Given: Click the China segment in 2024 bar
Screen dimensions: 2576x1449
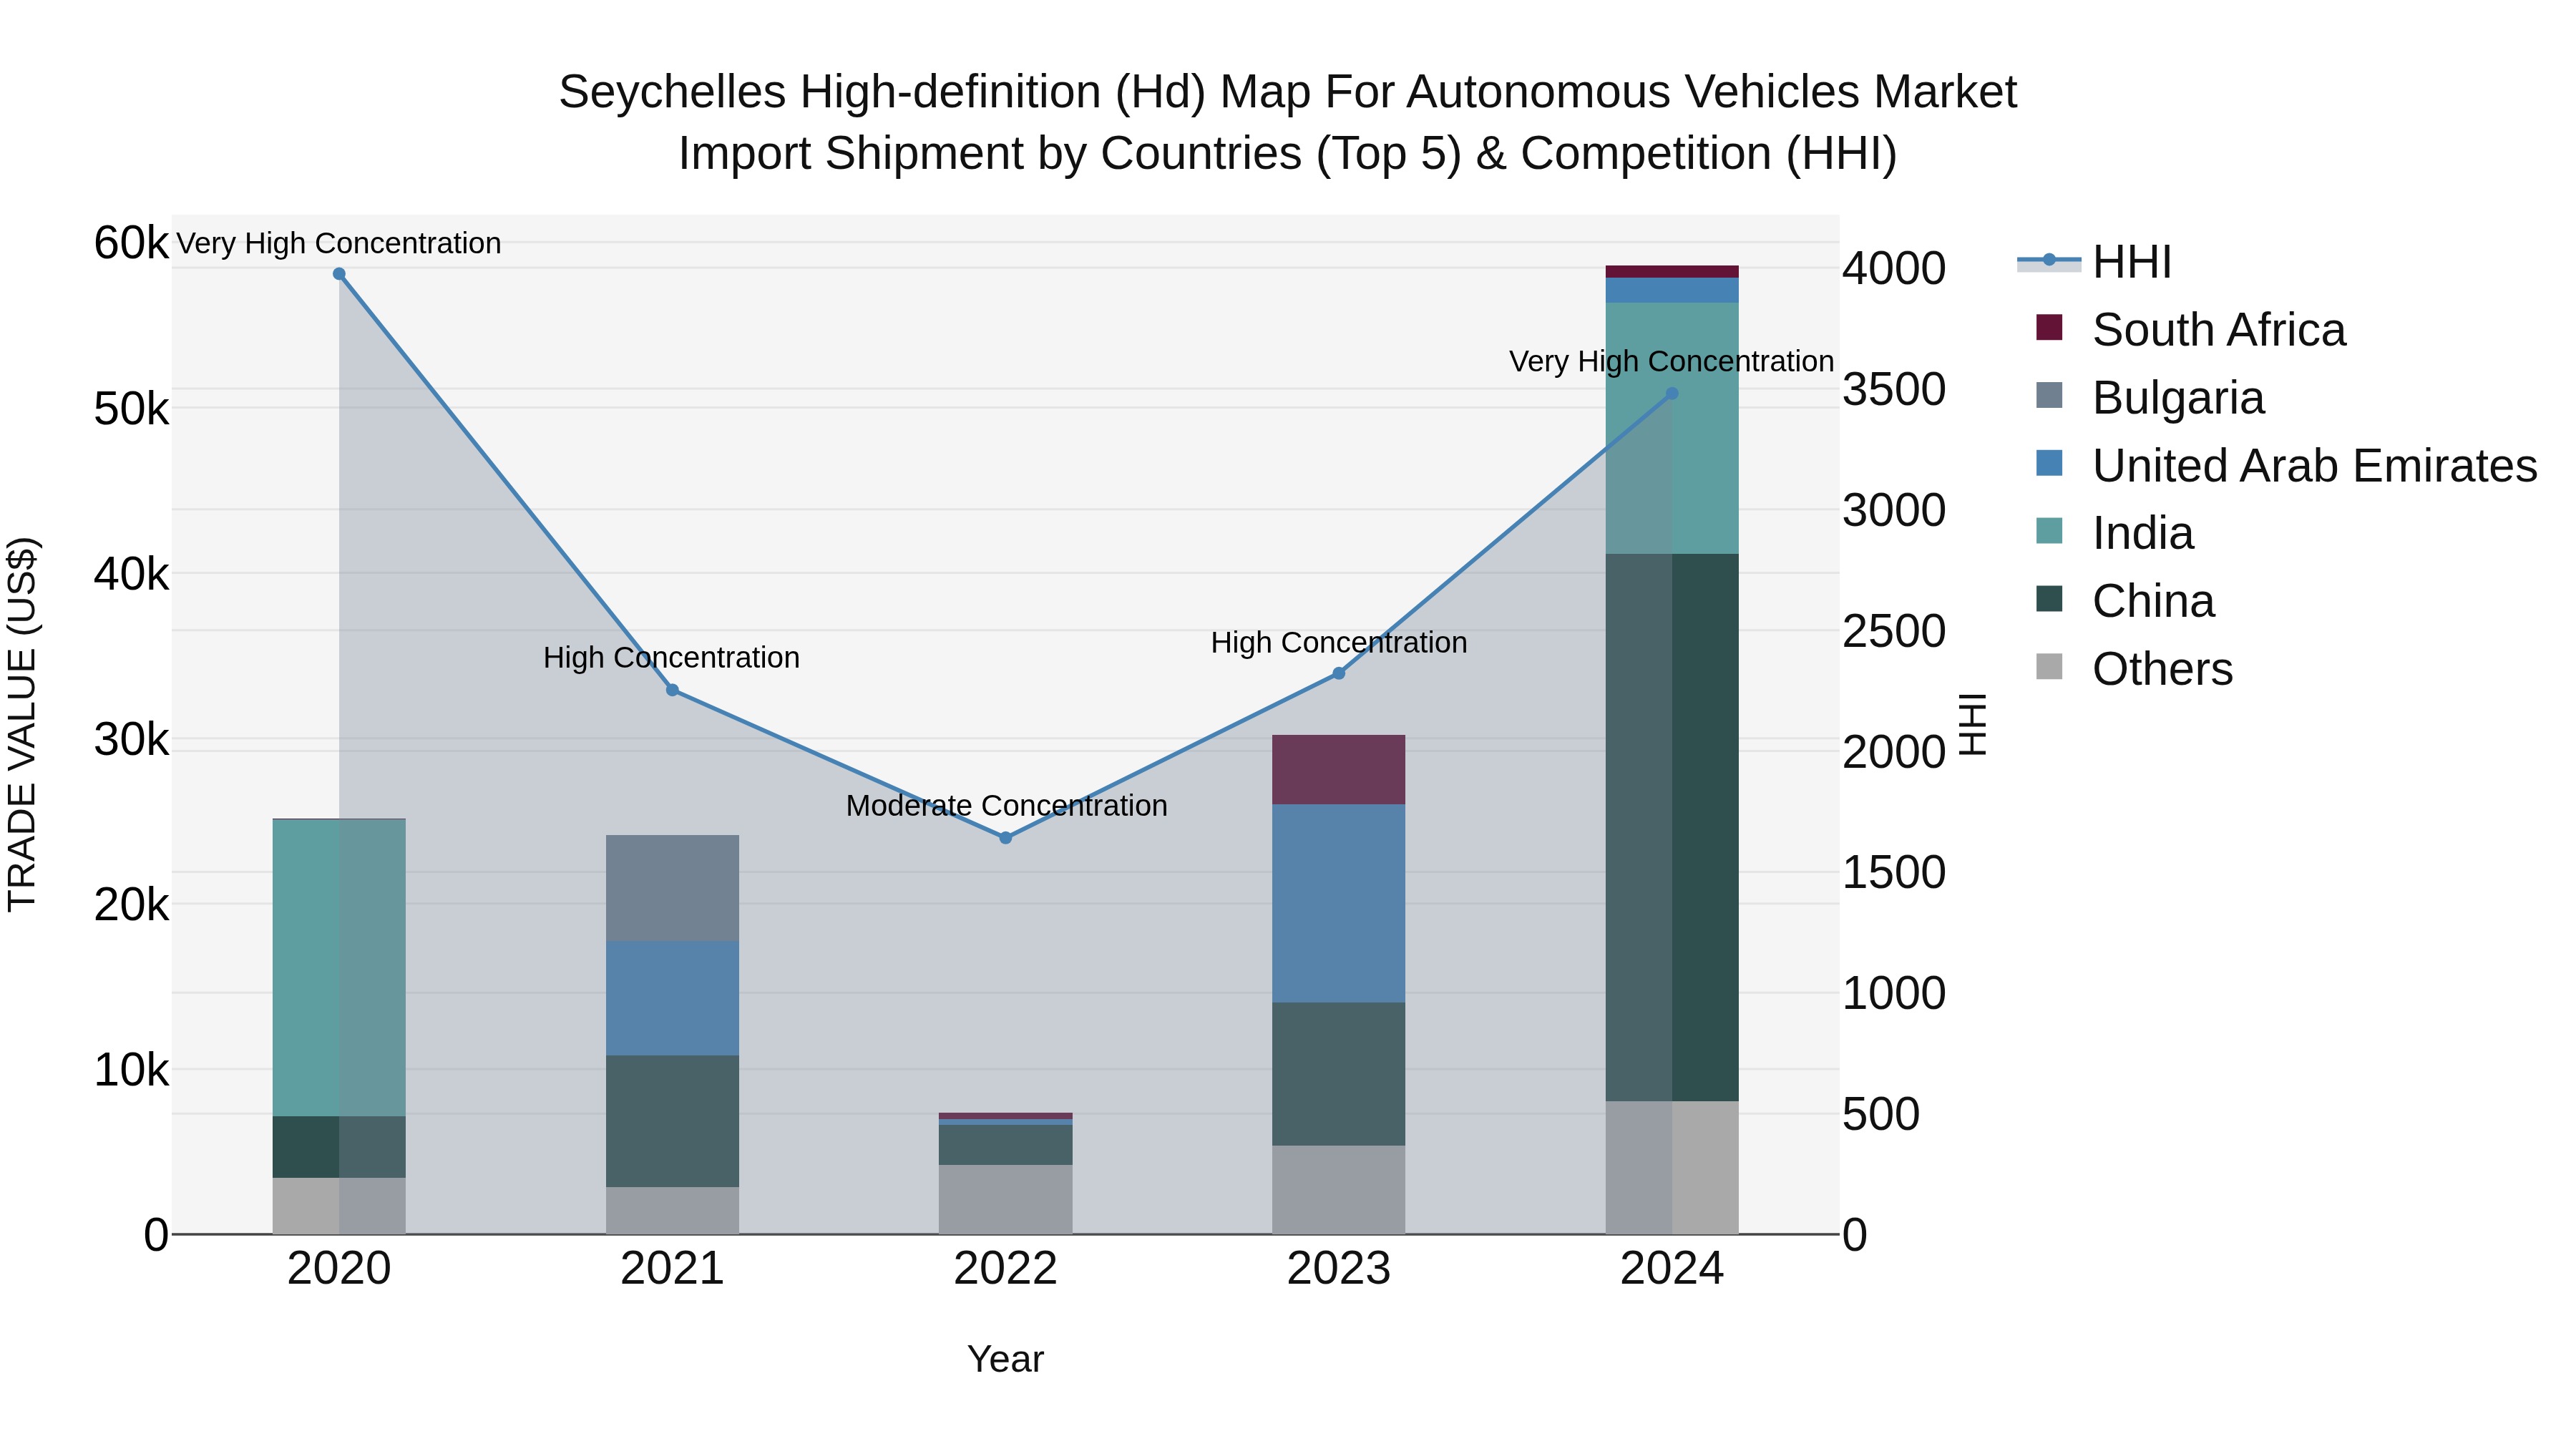Looking at the screenshot, I should 1672,828.
